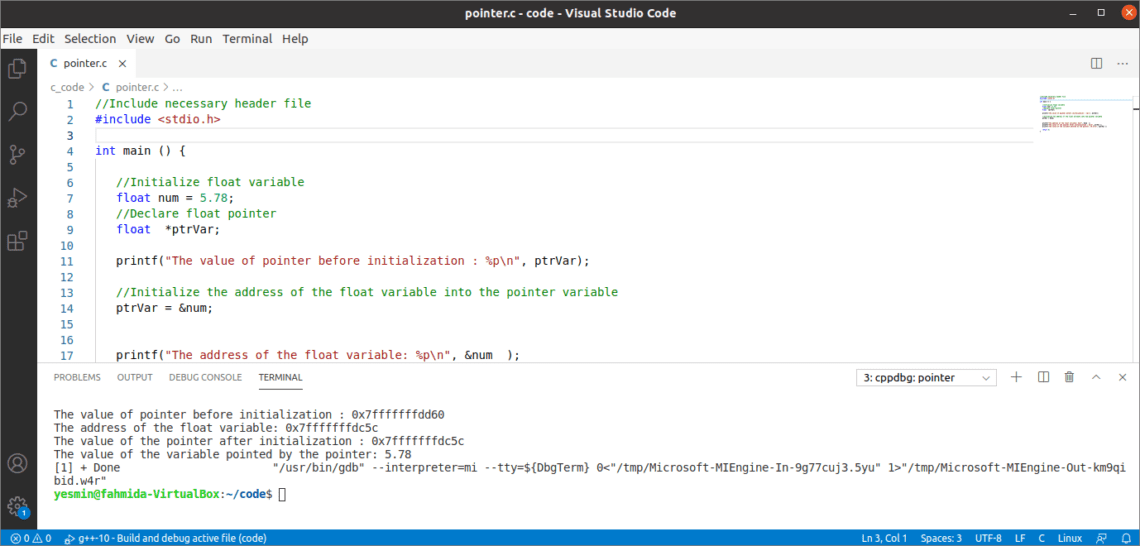Open the Manage gear settings icon

(17, 506)
